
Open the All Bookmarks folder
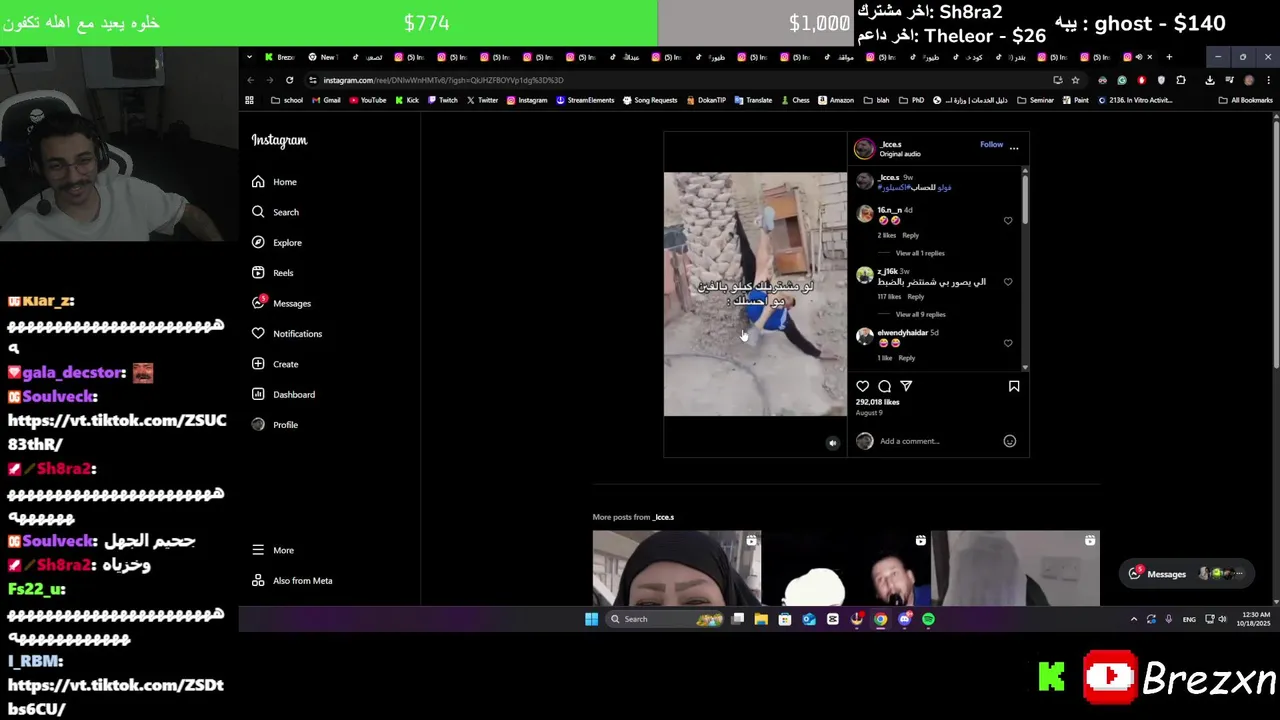1245,100
